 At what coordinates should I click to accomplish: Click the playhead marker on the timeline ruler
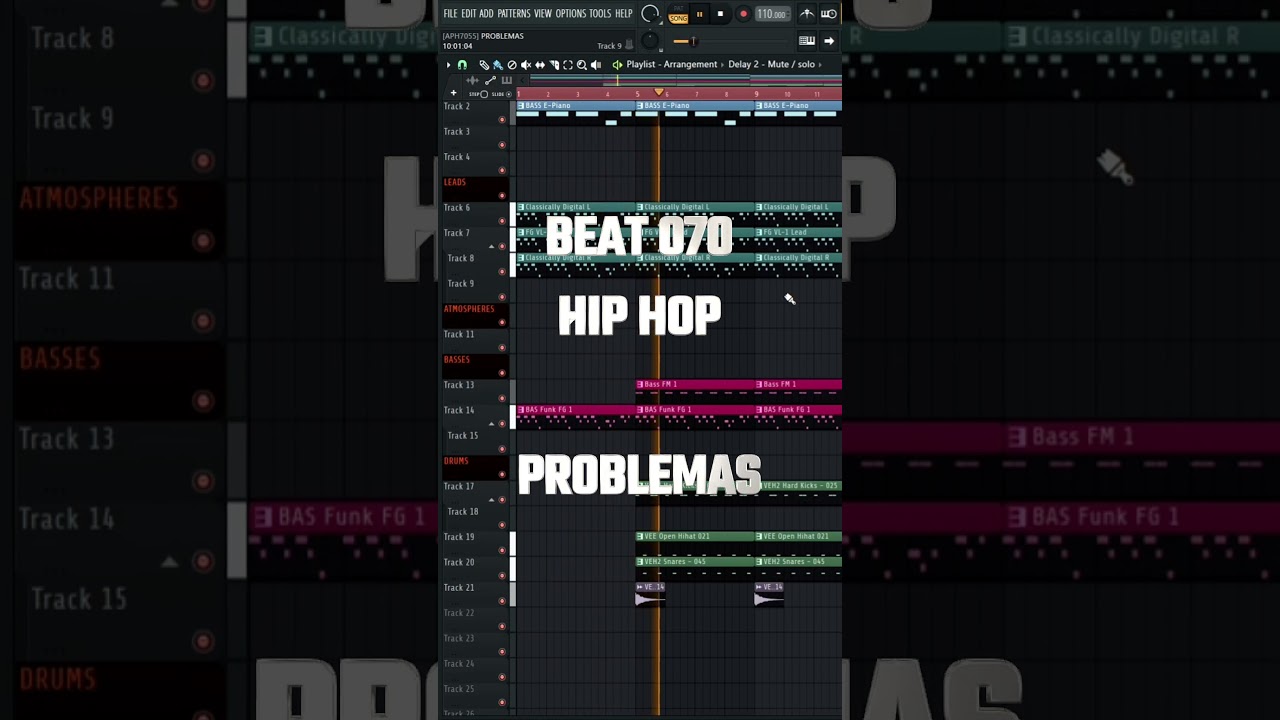(658, 93)
